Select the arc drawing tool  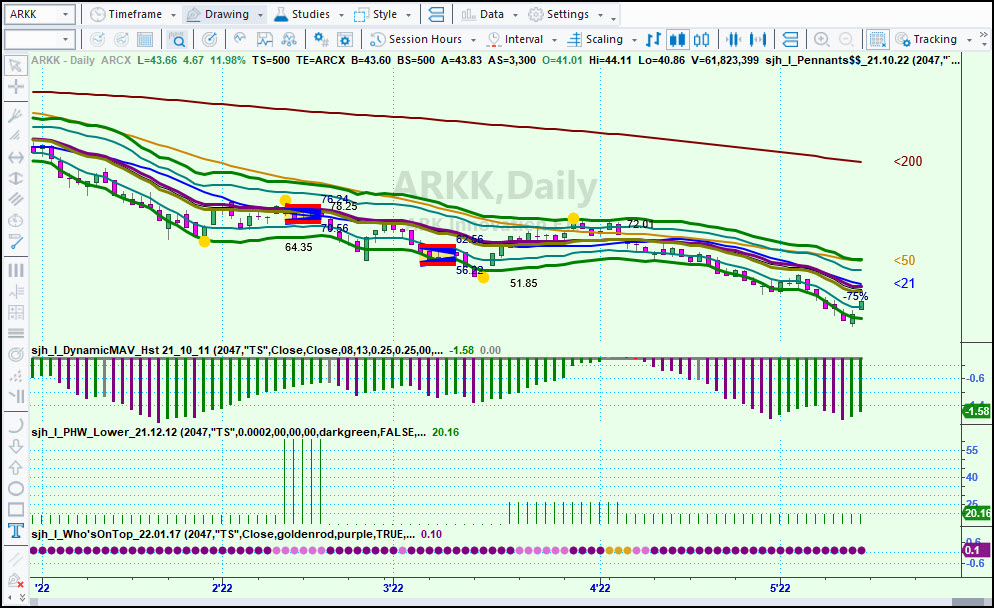(x=16, y=425)
